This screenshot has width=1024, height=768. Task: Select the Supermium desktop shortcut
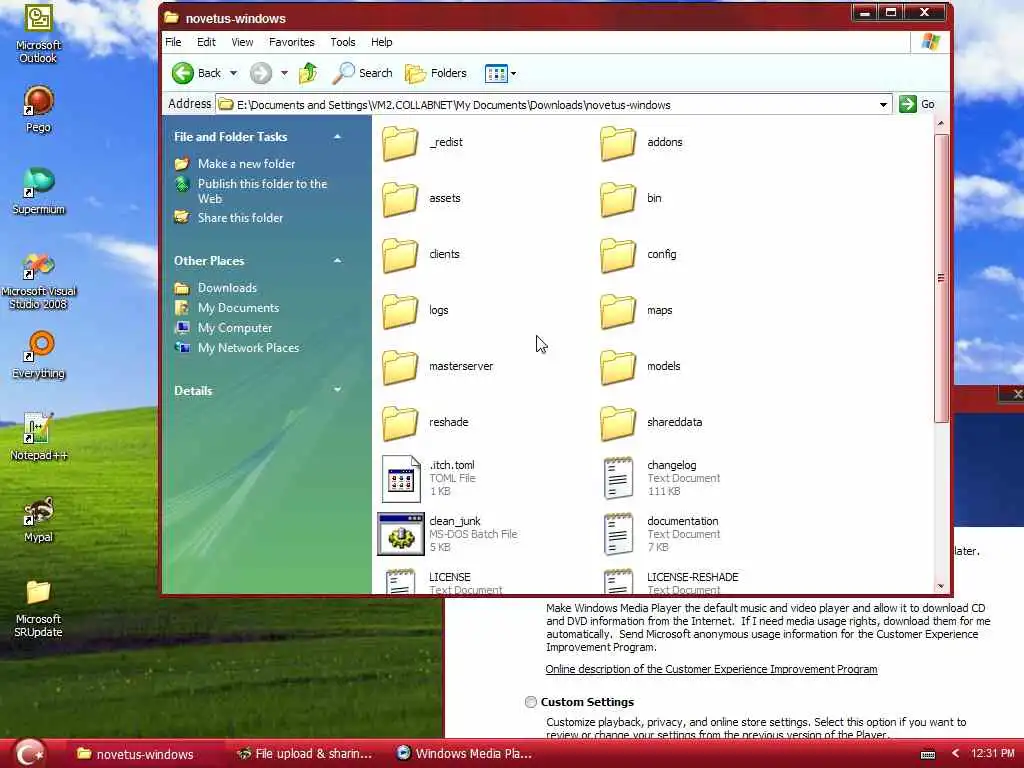click(x=39, y=191)
